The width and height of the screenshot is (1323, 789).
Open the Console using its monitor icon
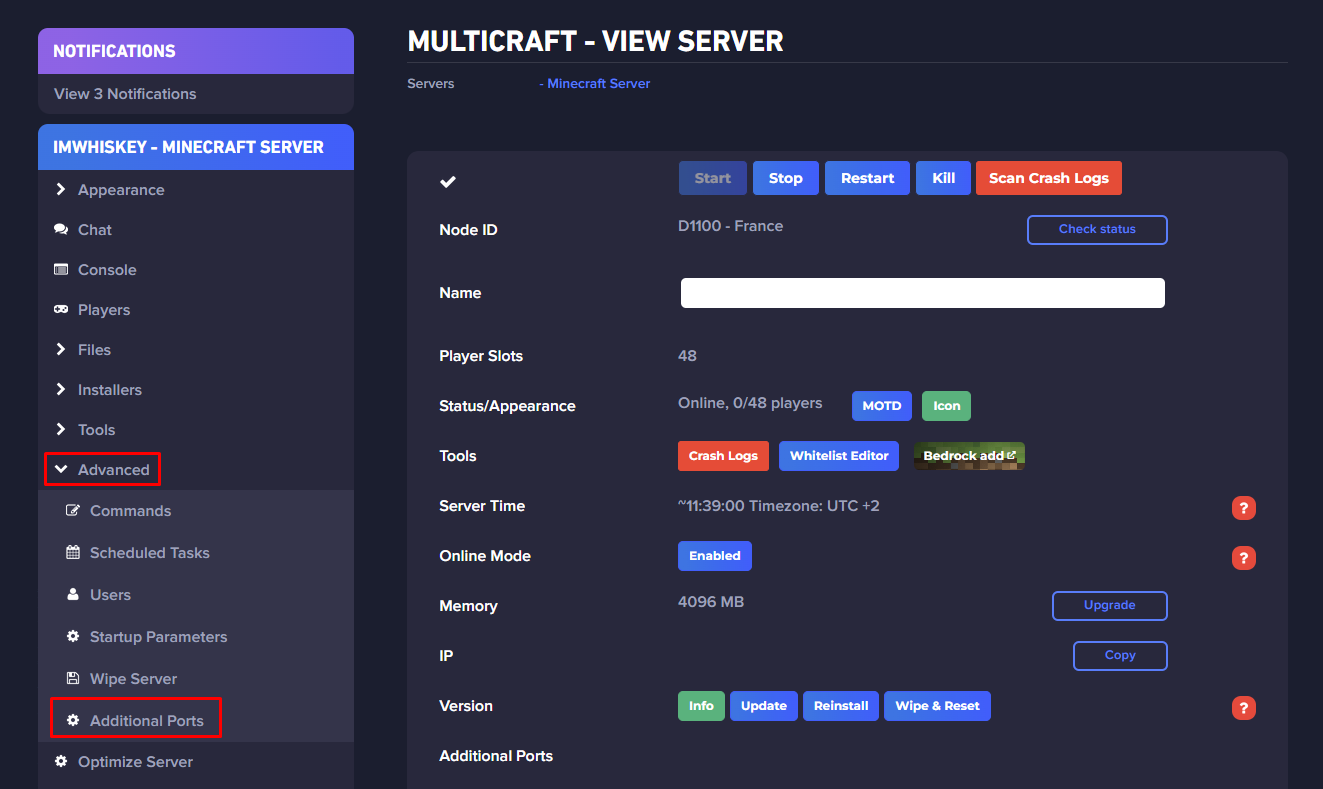coord(62,269)
